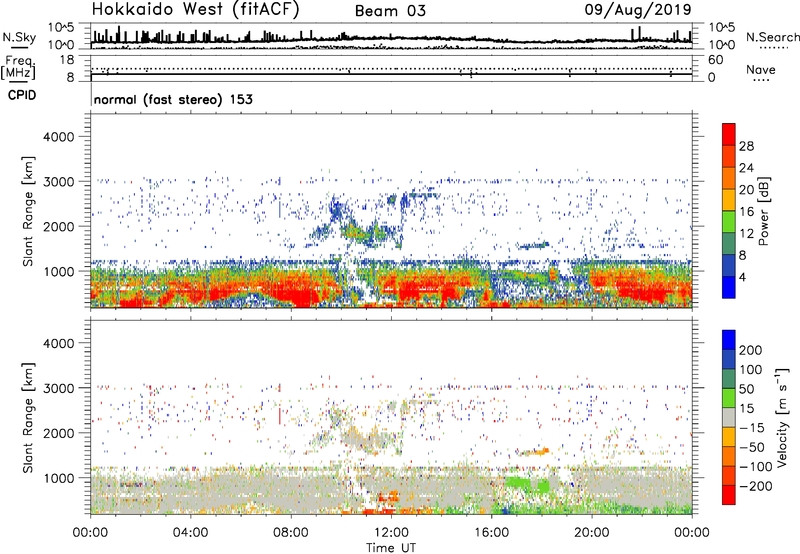
Task: Click the date '09/Aug/2019'
Action: [638, 10]
